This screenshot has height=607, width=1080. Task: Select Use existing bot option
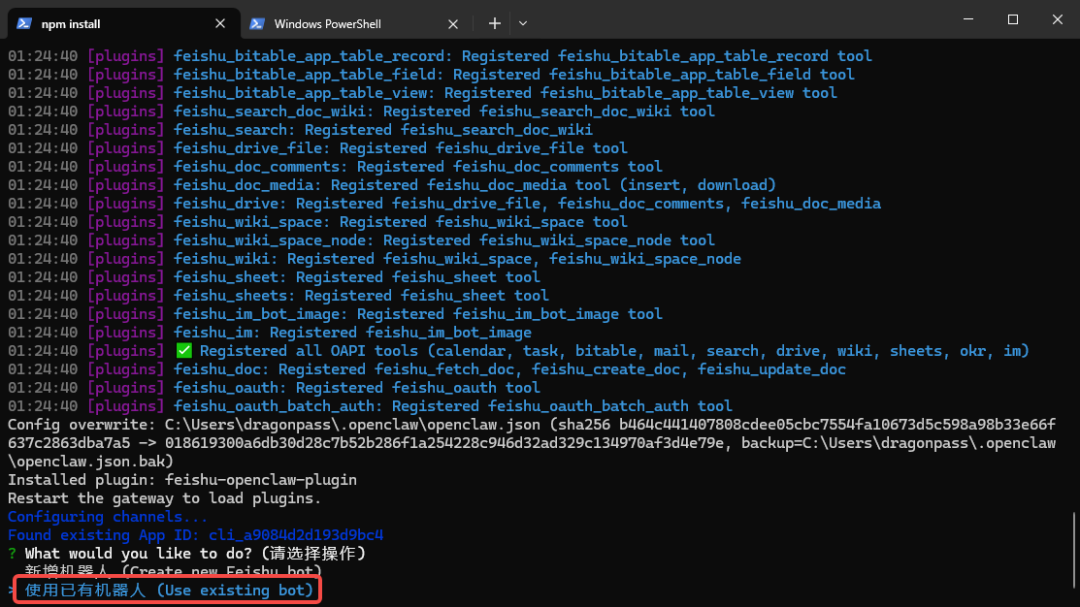(169, 590)
